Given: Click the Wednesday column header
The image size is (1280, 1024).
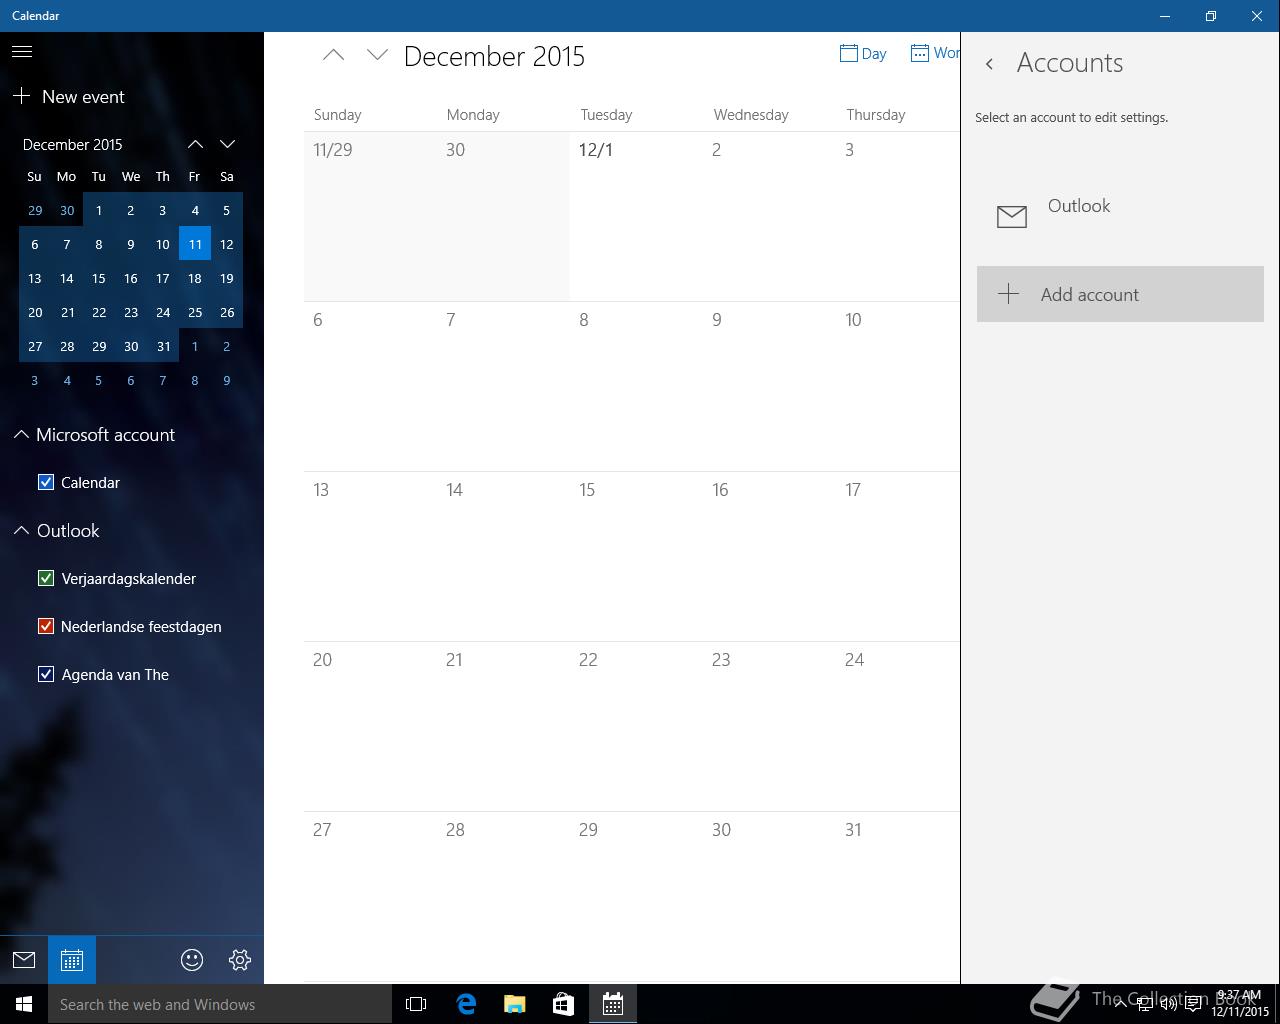Looking at the screenshot, I should click(751, 115).
